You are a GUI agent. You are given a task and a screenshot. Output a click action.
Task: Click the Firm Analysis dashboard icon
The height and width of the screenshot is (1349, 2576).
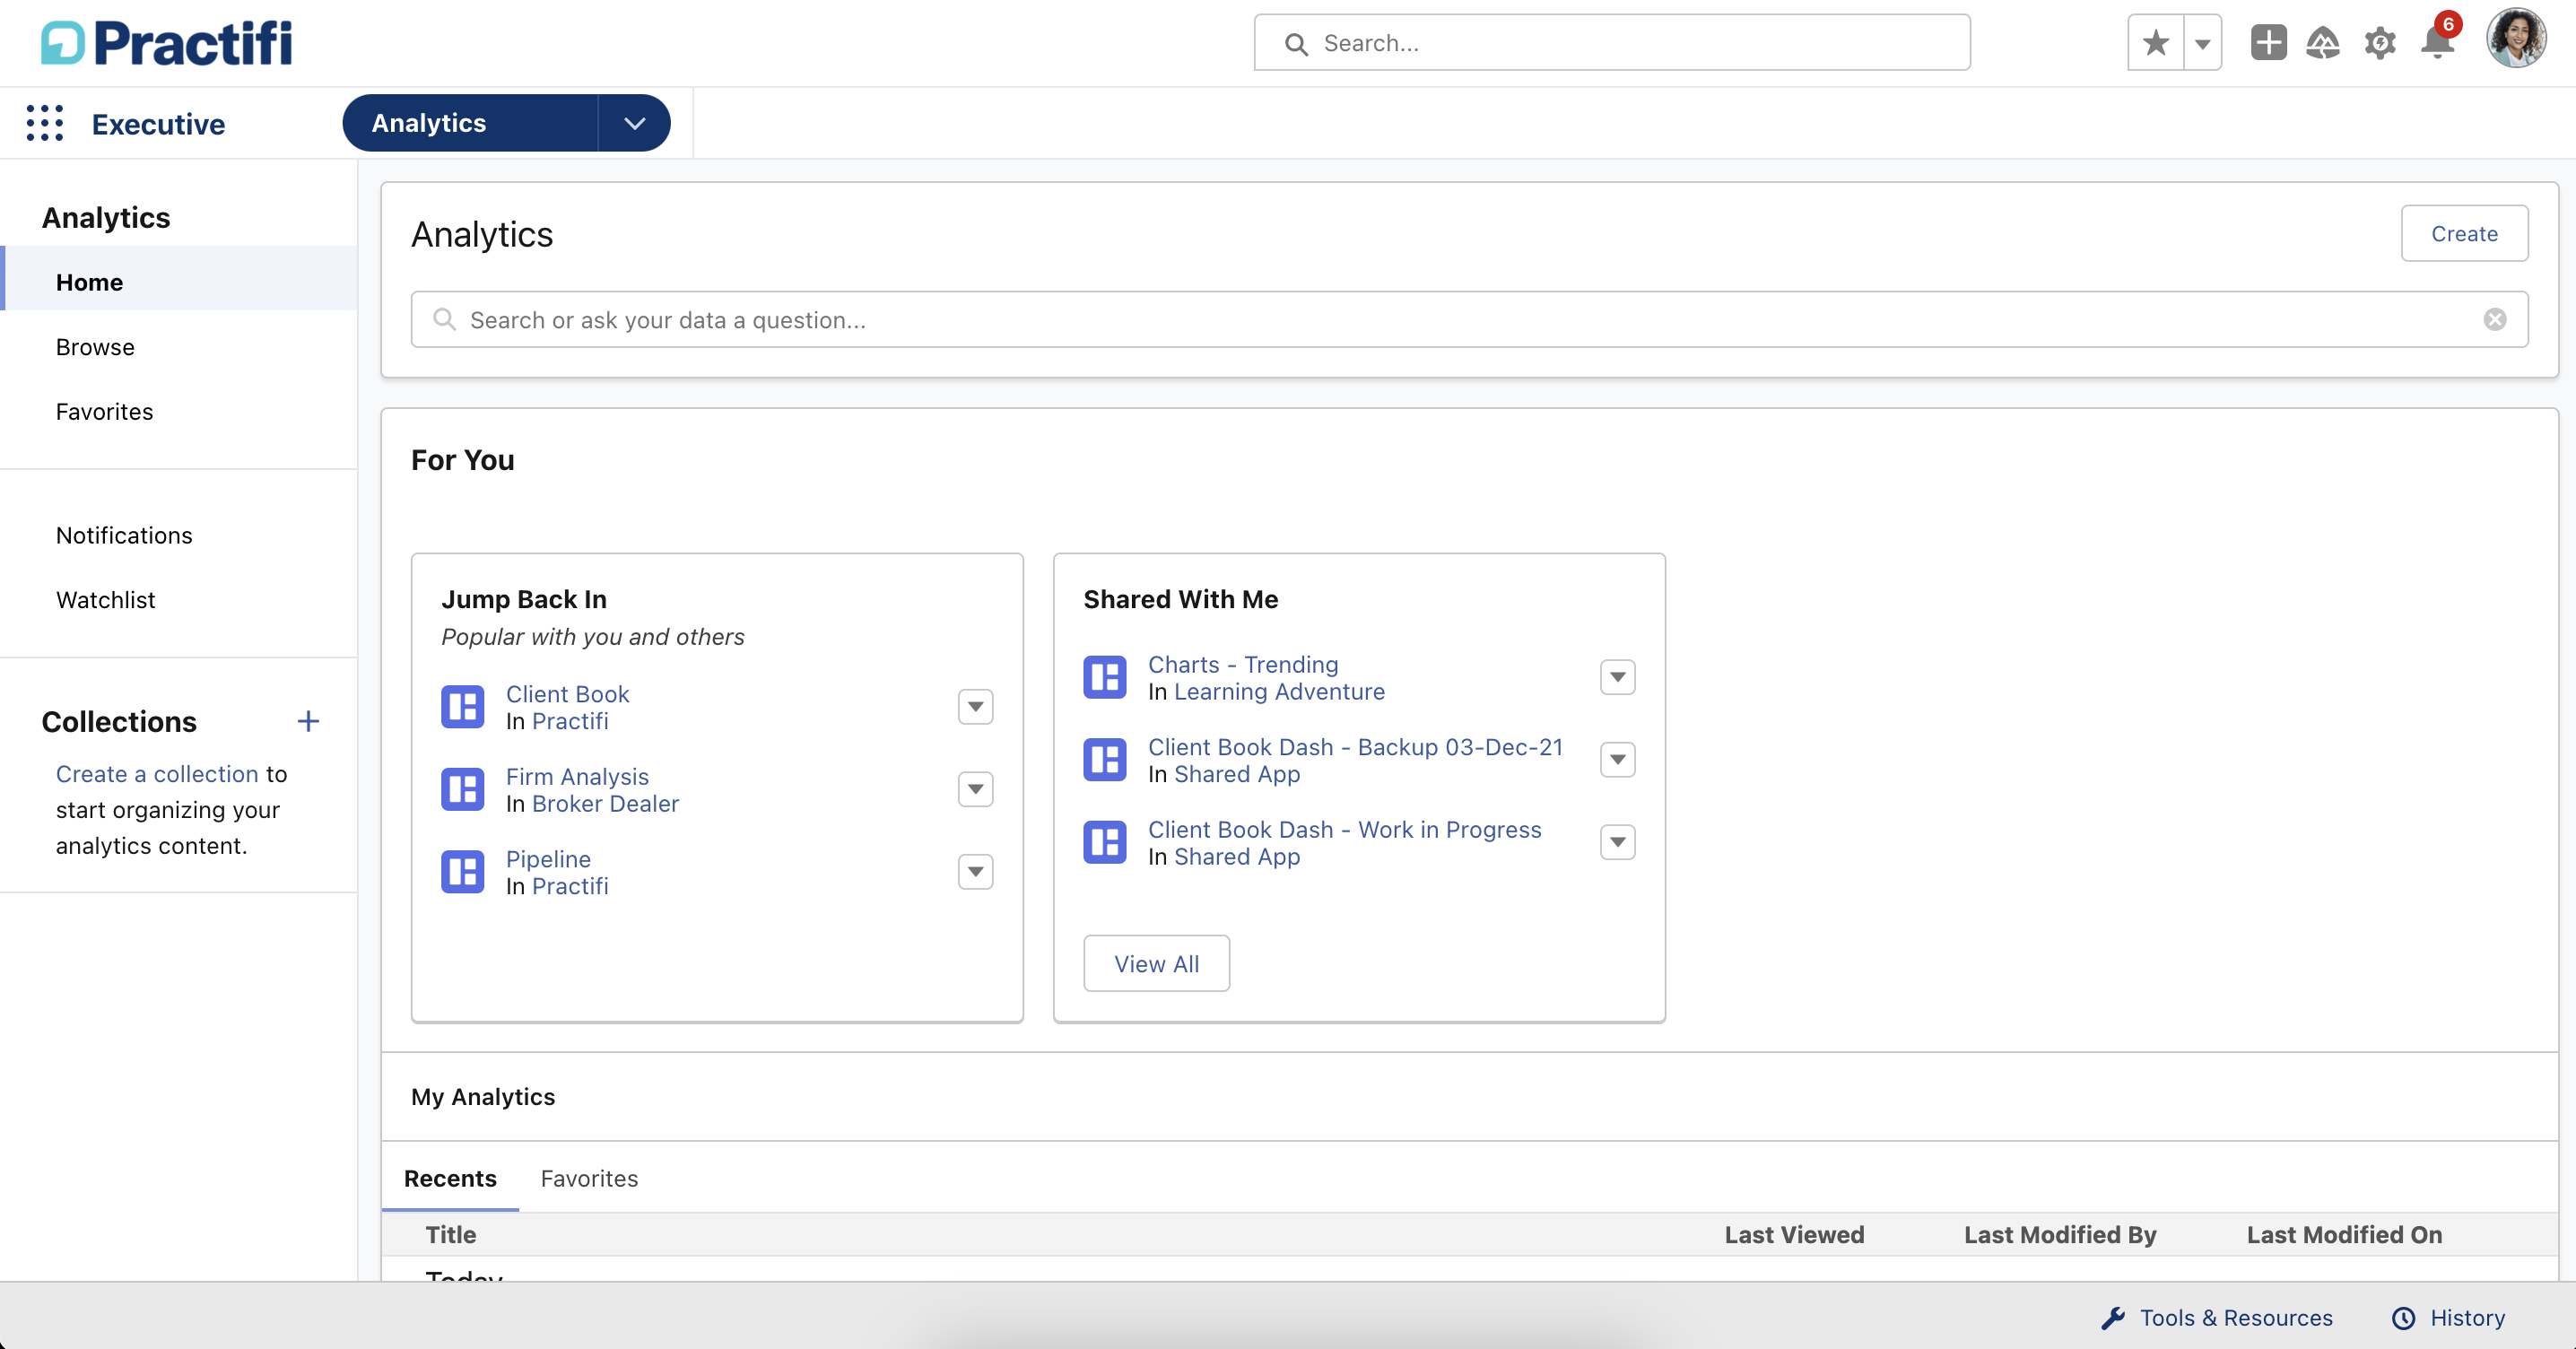pyautogui.click(x=463, y=790)
